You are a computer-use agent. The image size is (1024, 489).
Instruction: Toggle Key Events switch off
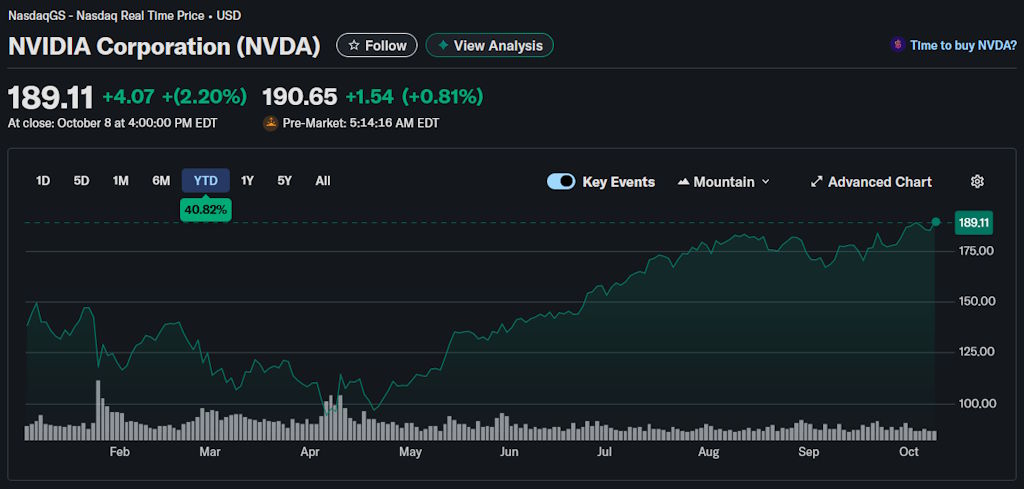tap(561, 182)
